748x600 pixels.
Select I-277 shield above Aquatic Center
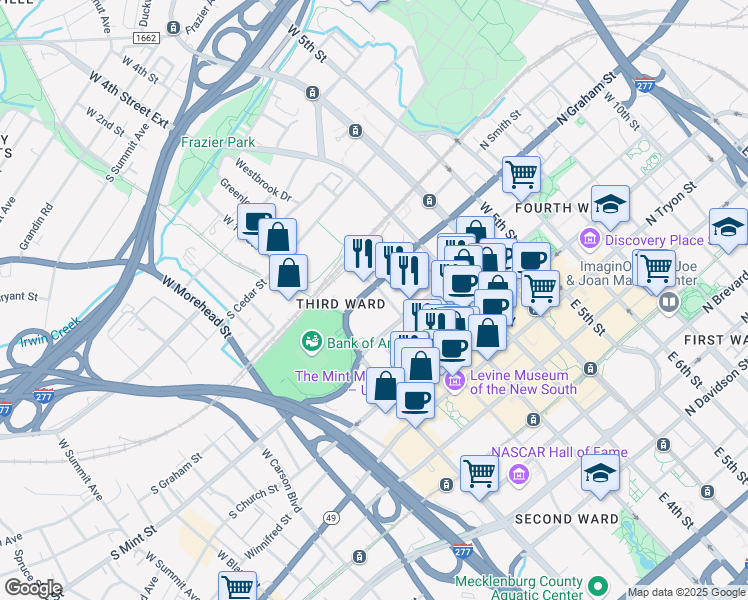462,551
